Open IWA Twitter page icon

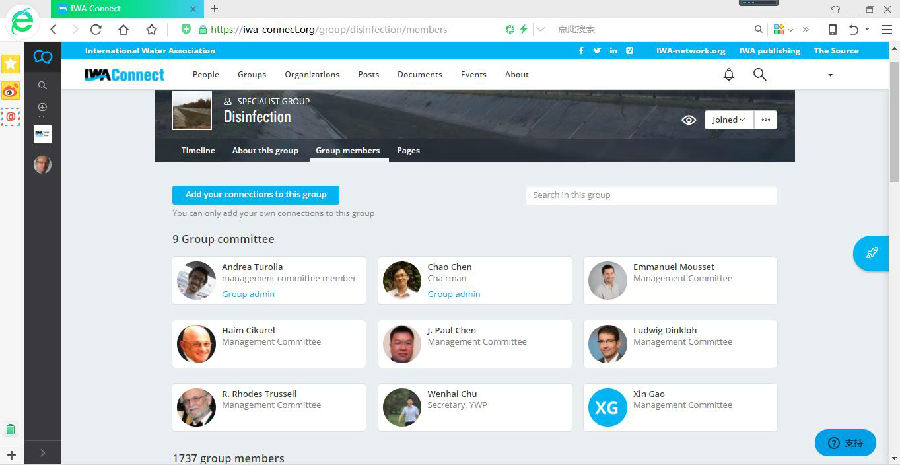pos(597,50)
